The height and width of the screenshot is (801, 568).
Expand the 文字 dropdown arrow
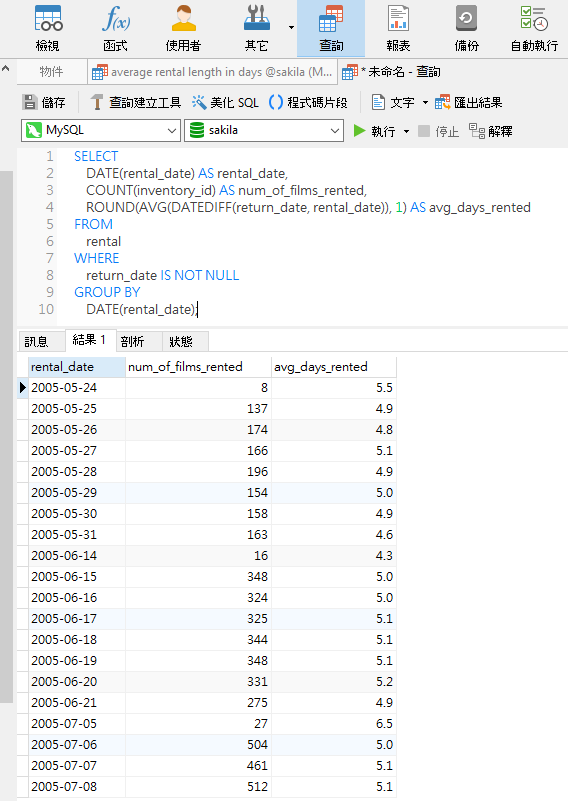[x=425, y=103]
